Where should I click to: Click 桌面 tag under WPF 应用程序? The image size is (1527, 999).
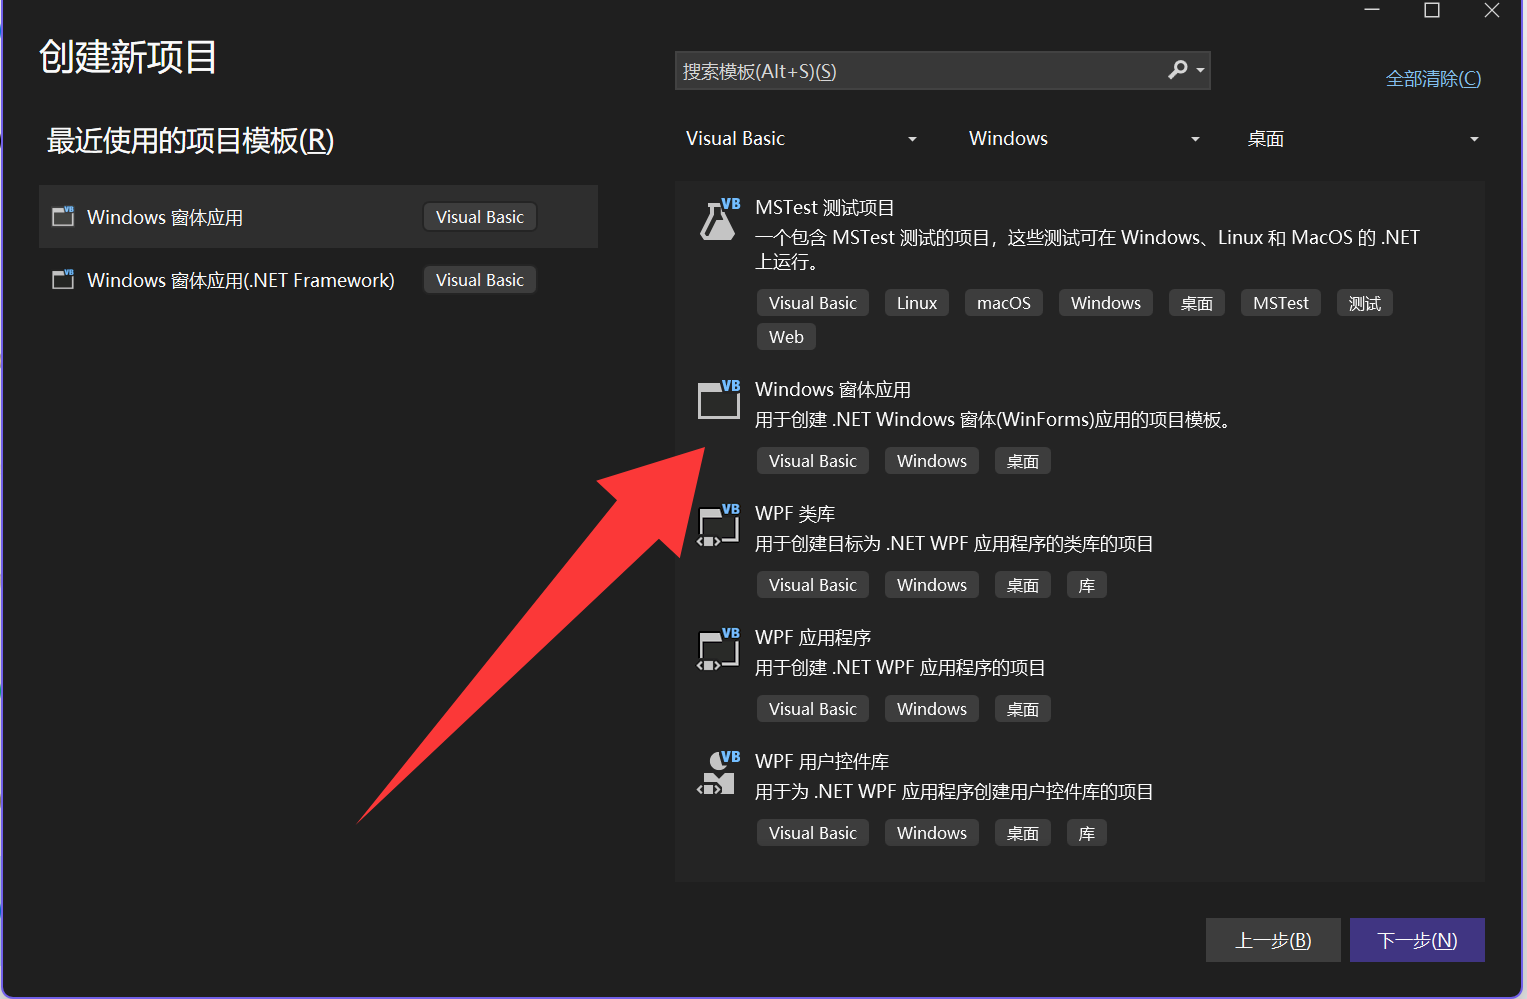(1023, 709)
